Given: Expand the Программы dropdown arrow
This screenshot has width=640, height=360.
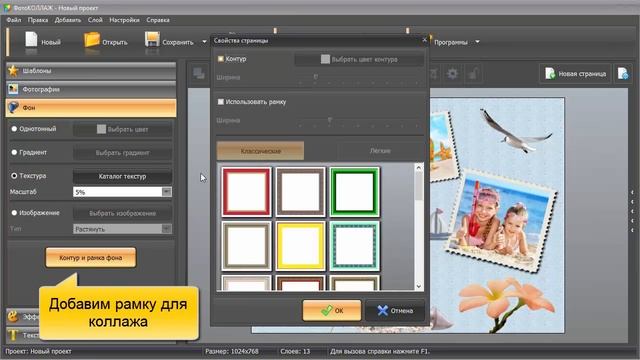Looking at the screenshot, I should pyautogui.click(x=477, y=42).
